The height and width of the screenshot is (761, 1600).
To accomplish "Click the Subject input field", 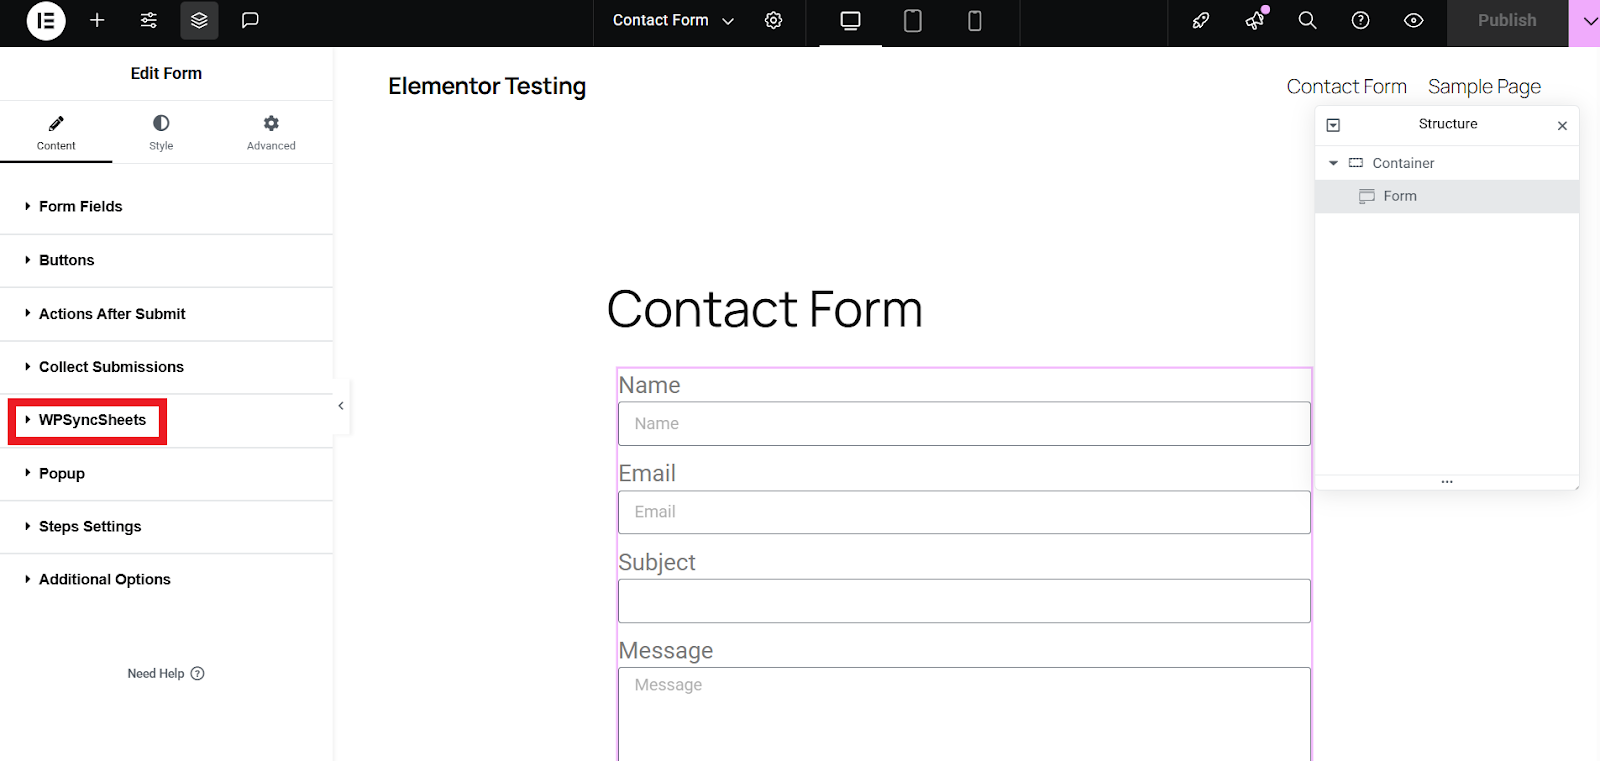I will 964,601.
